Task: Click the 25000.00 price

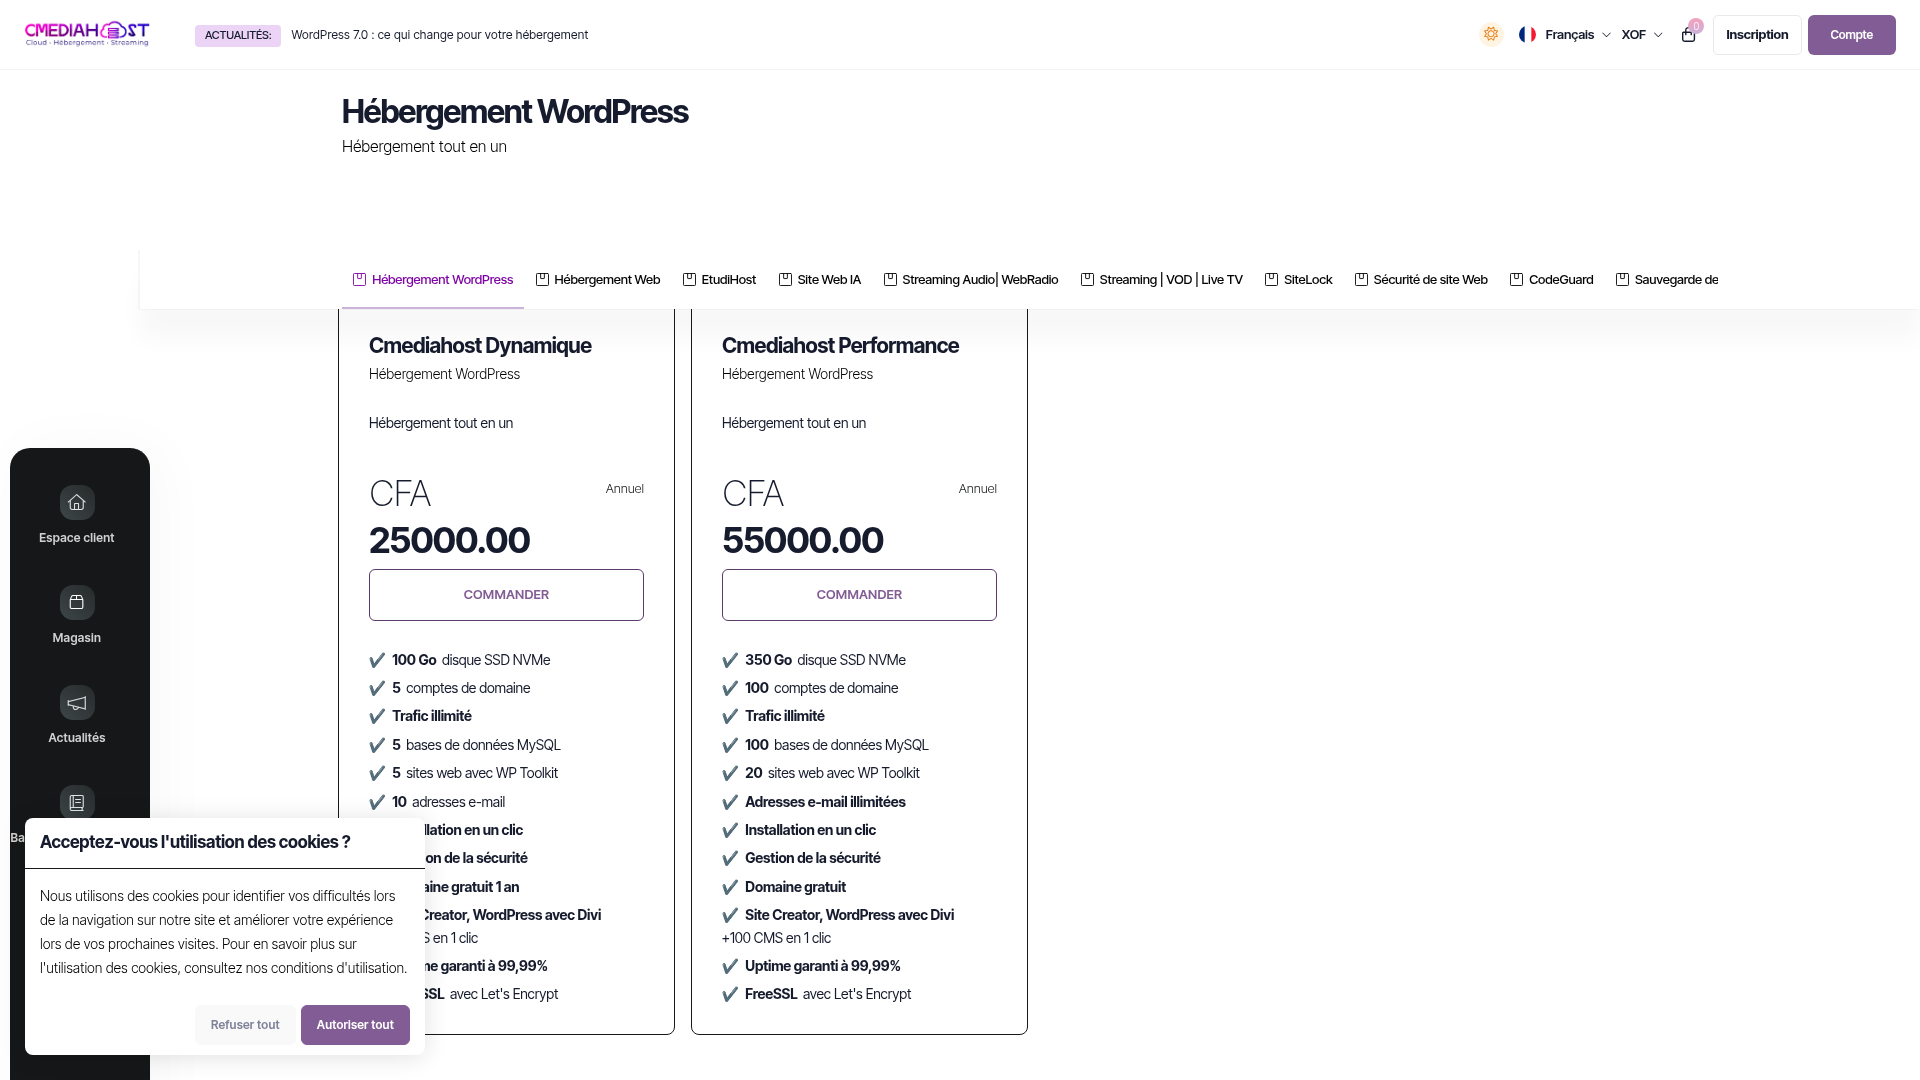Action: click(449, 541)
